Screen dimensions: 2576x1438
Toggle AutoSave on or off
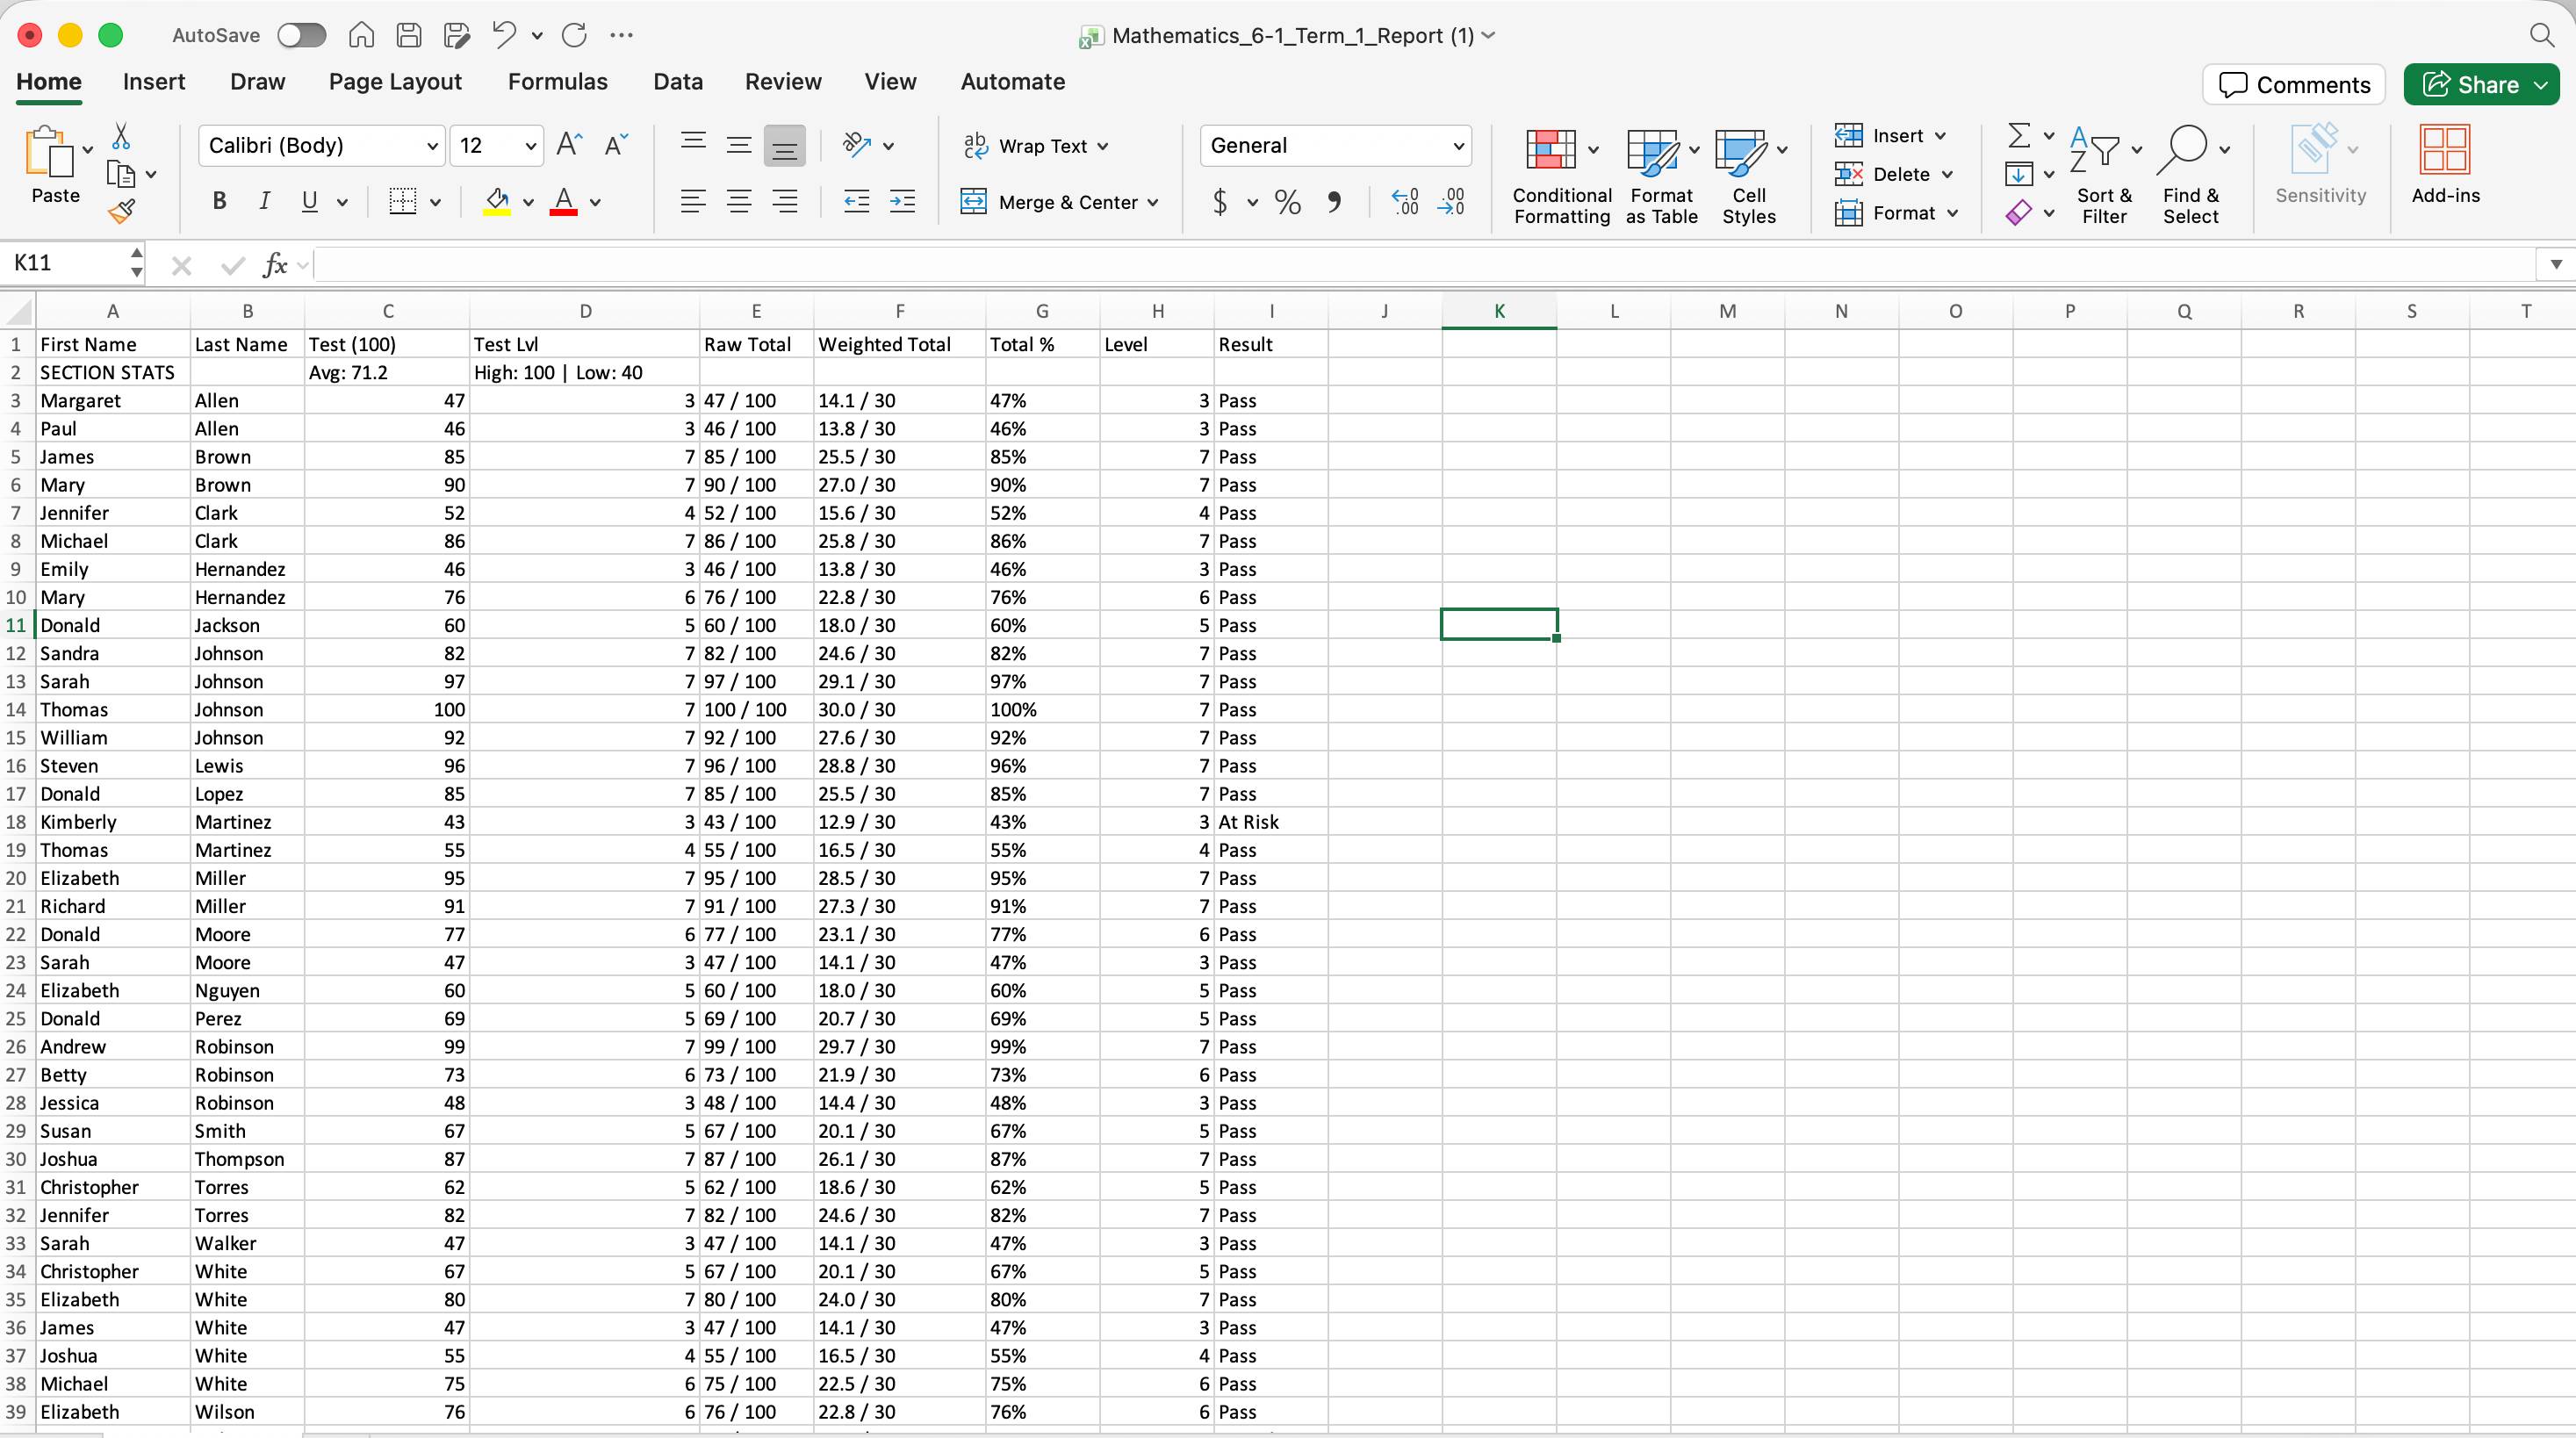[x=301, y=34]
